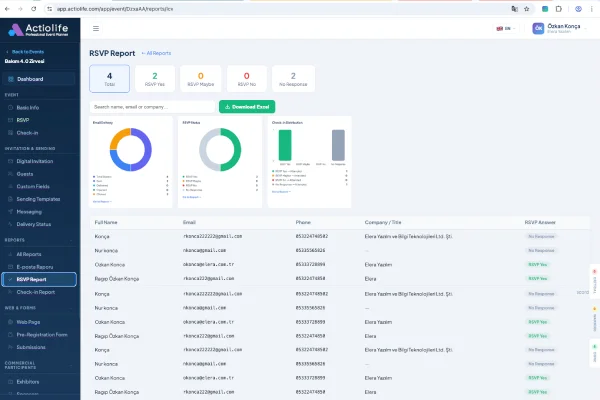600x400 pixels.
Task: Open the EN language dropdown
Action: (504, 29)
